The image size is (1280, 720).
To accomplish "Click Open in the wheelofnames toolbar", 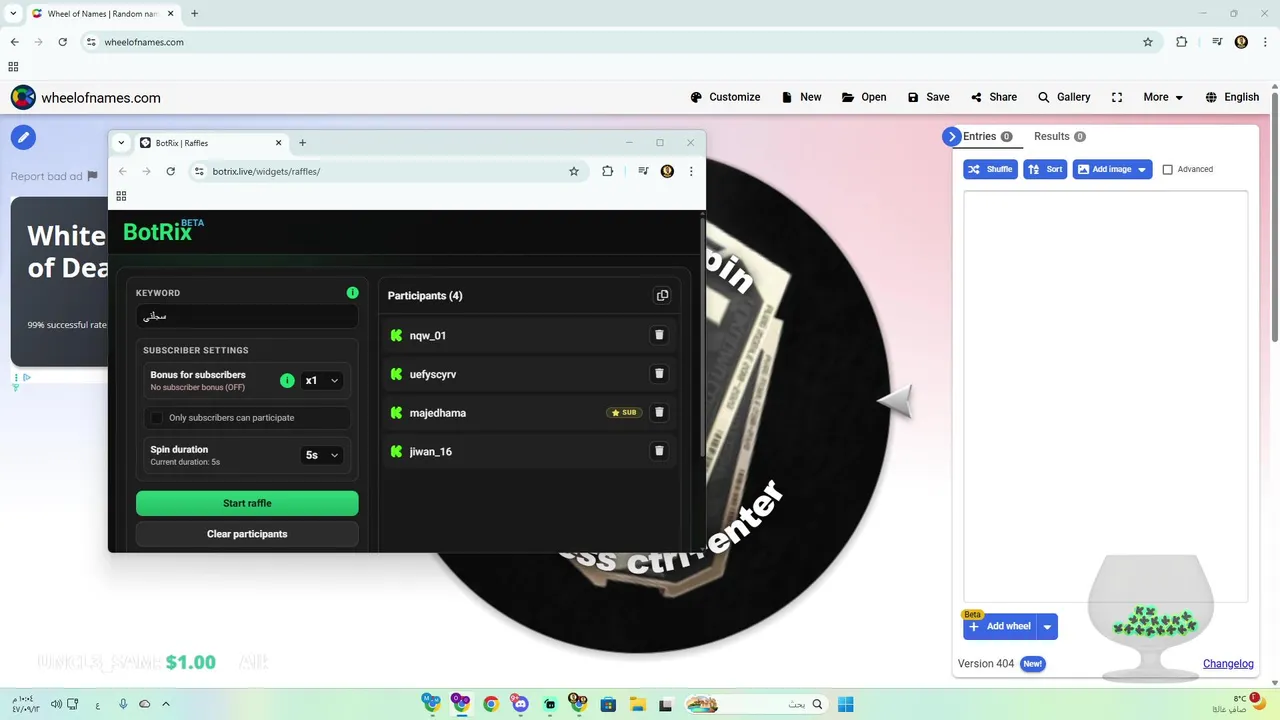I will coord(864,97).
